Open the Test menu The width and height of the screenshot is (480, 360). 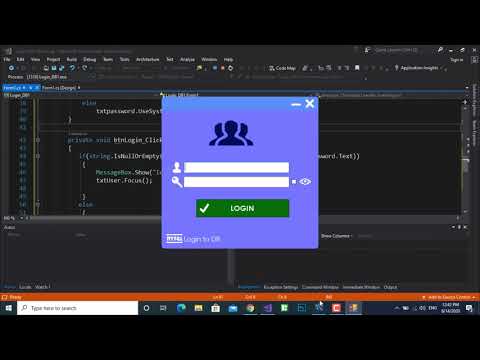pos(170,59)
